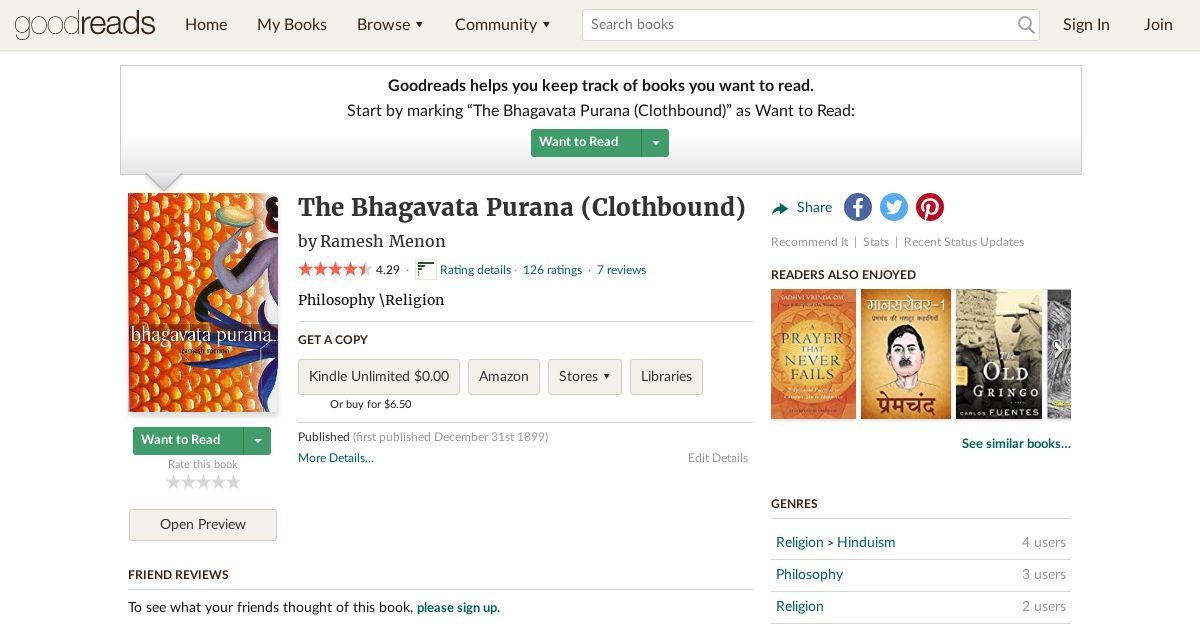Click the search magnifier icon
The image size is (1200, 630).
pyautogui.click(x=1026, y=25)
